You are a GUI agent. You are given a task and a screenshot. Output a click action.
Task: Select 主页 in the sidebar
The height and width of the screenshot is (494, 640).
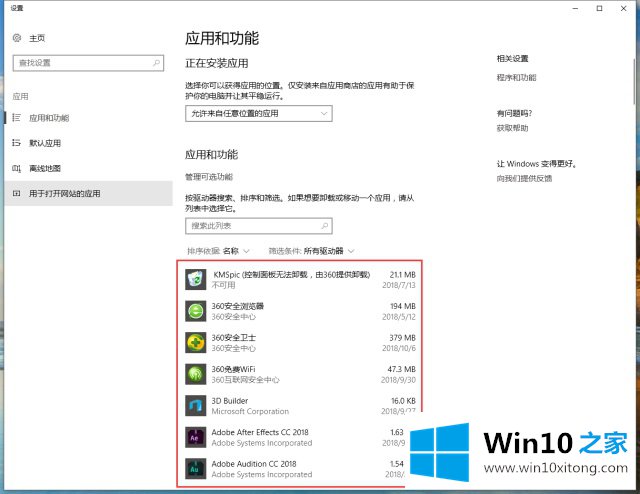coord(37,38)
